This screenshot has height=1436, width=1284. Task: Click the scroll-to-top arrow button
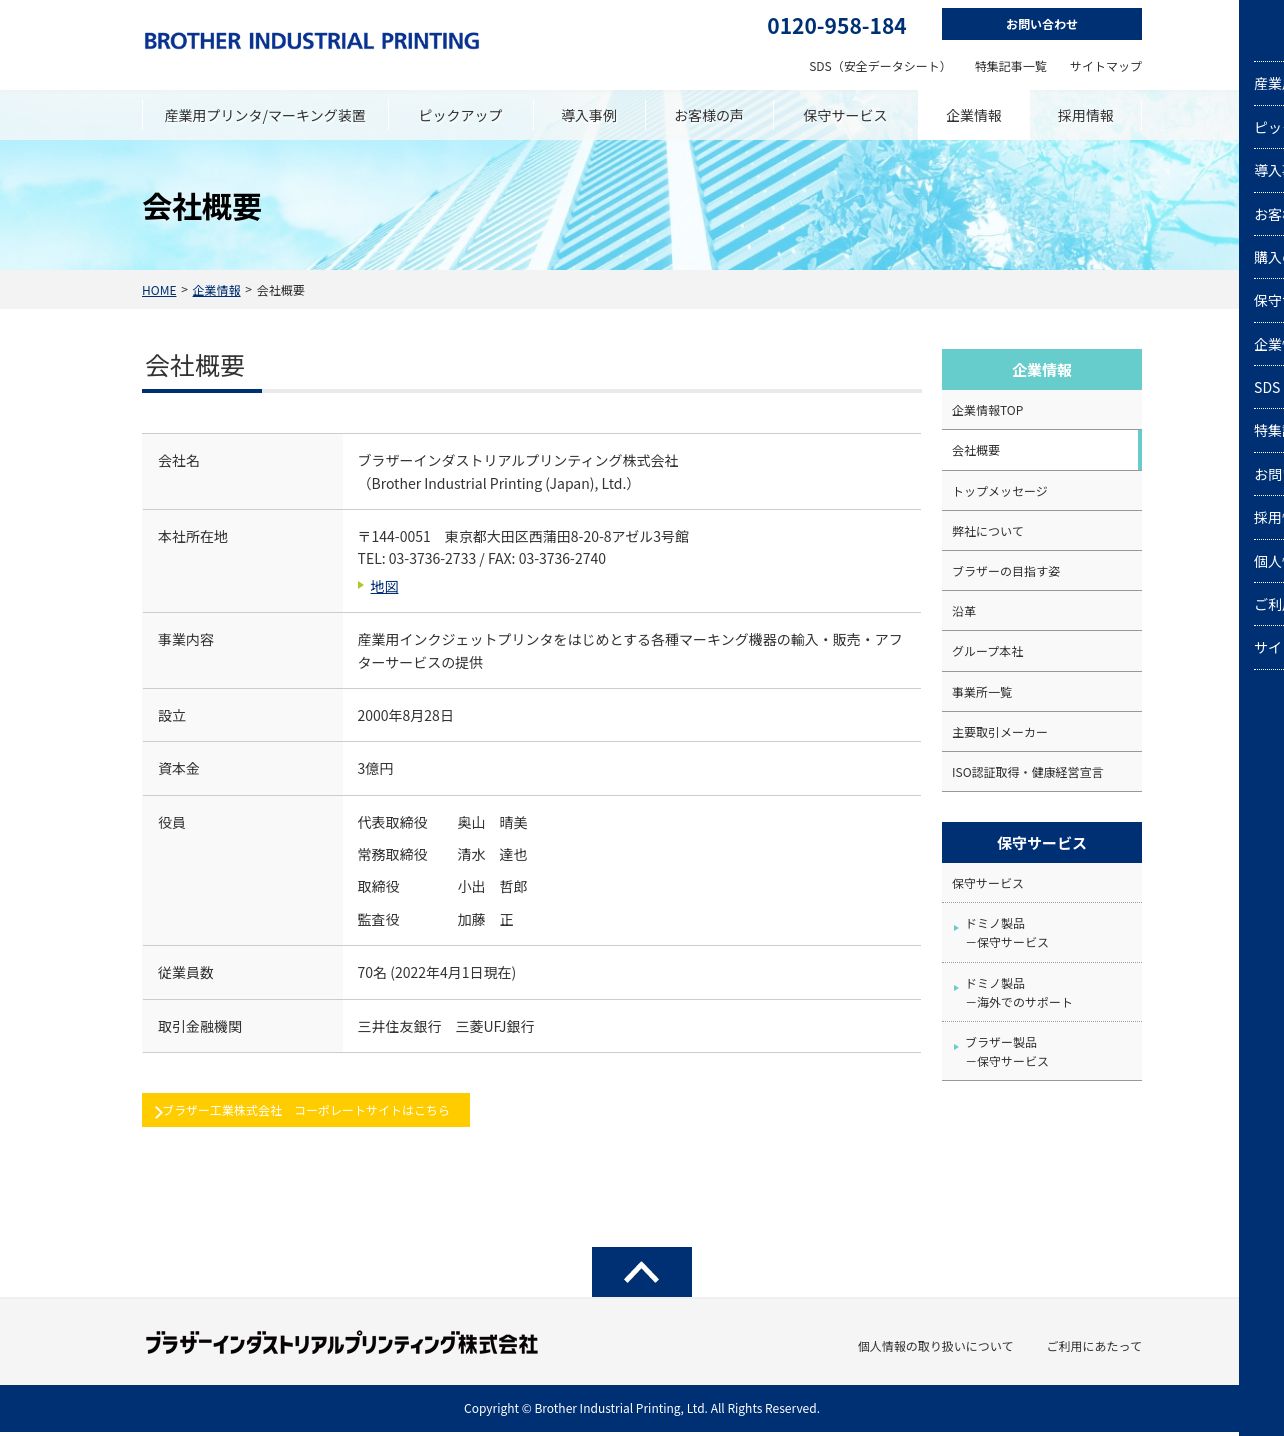tap(641, 1272)
